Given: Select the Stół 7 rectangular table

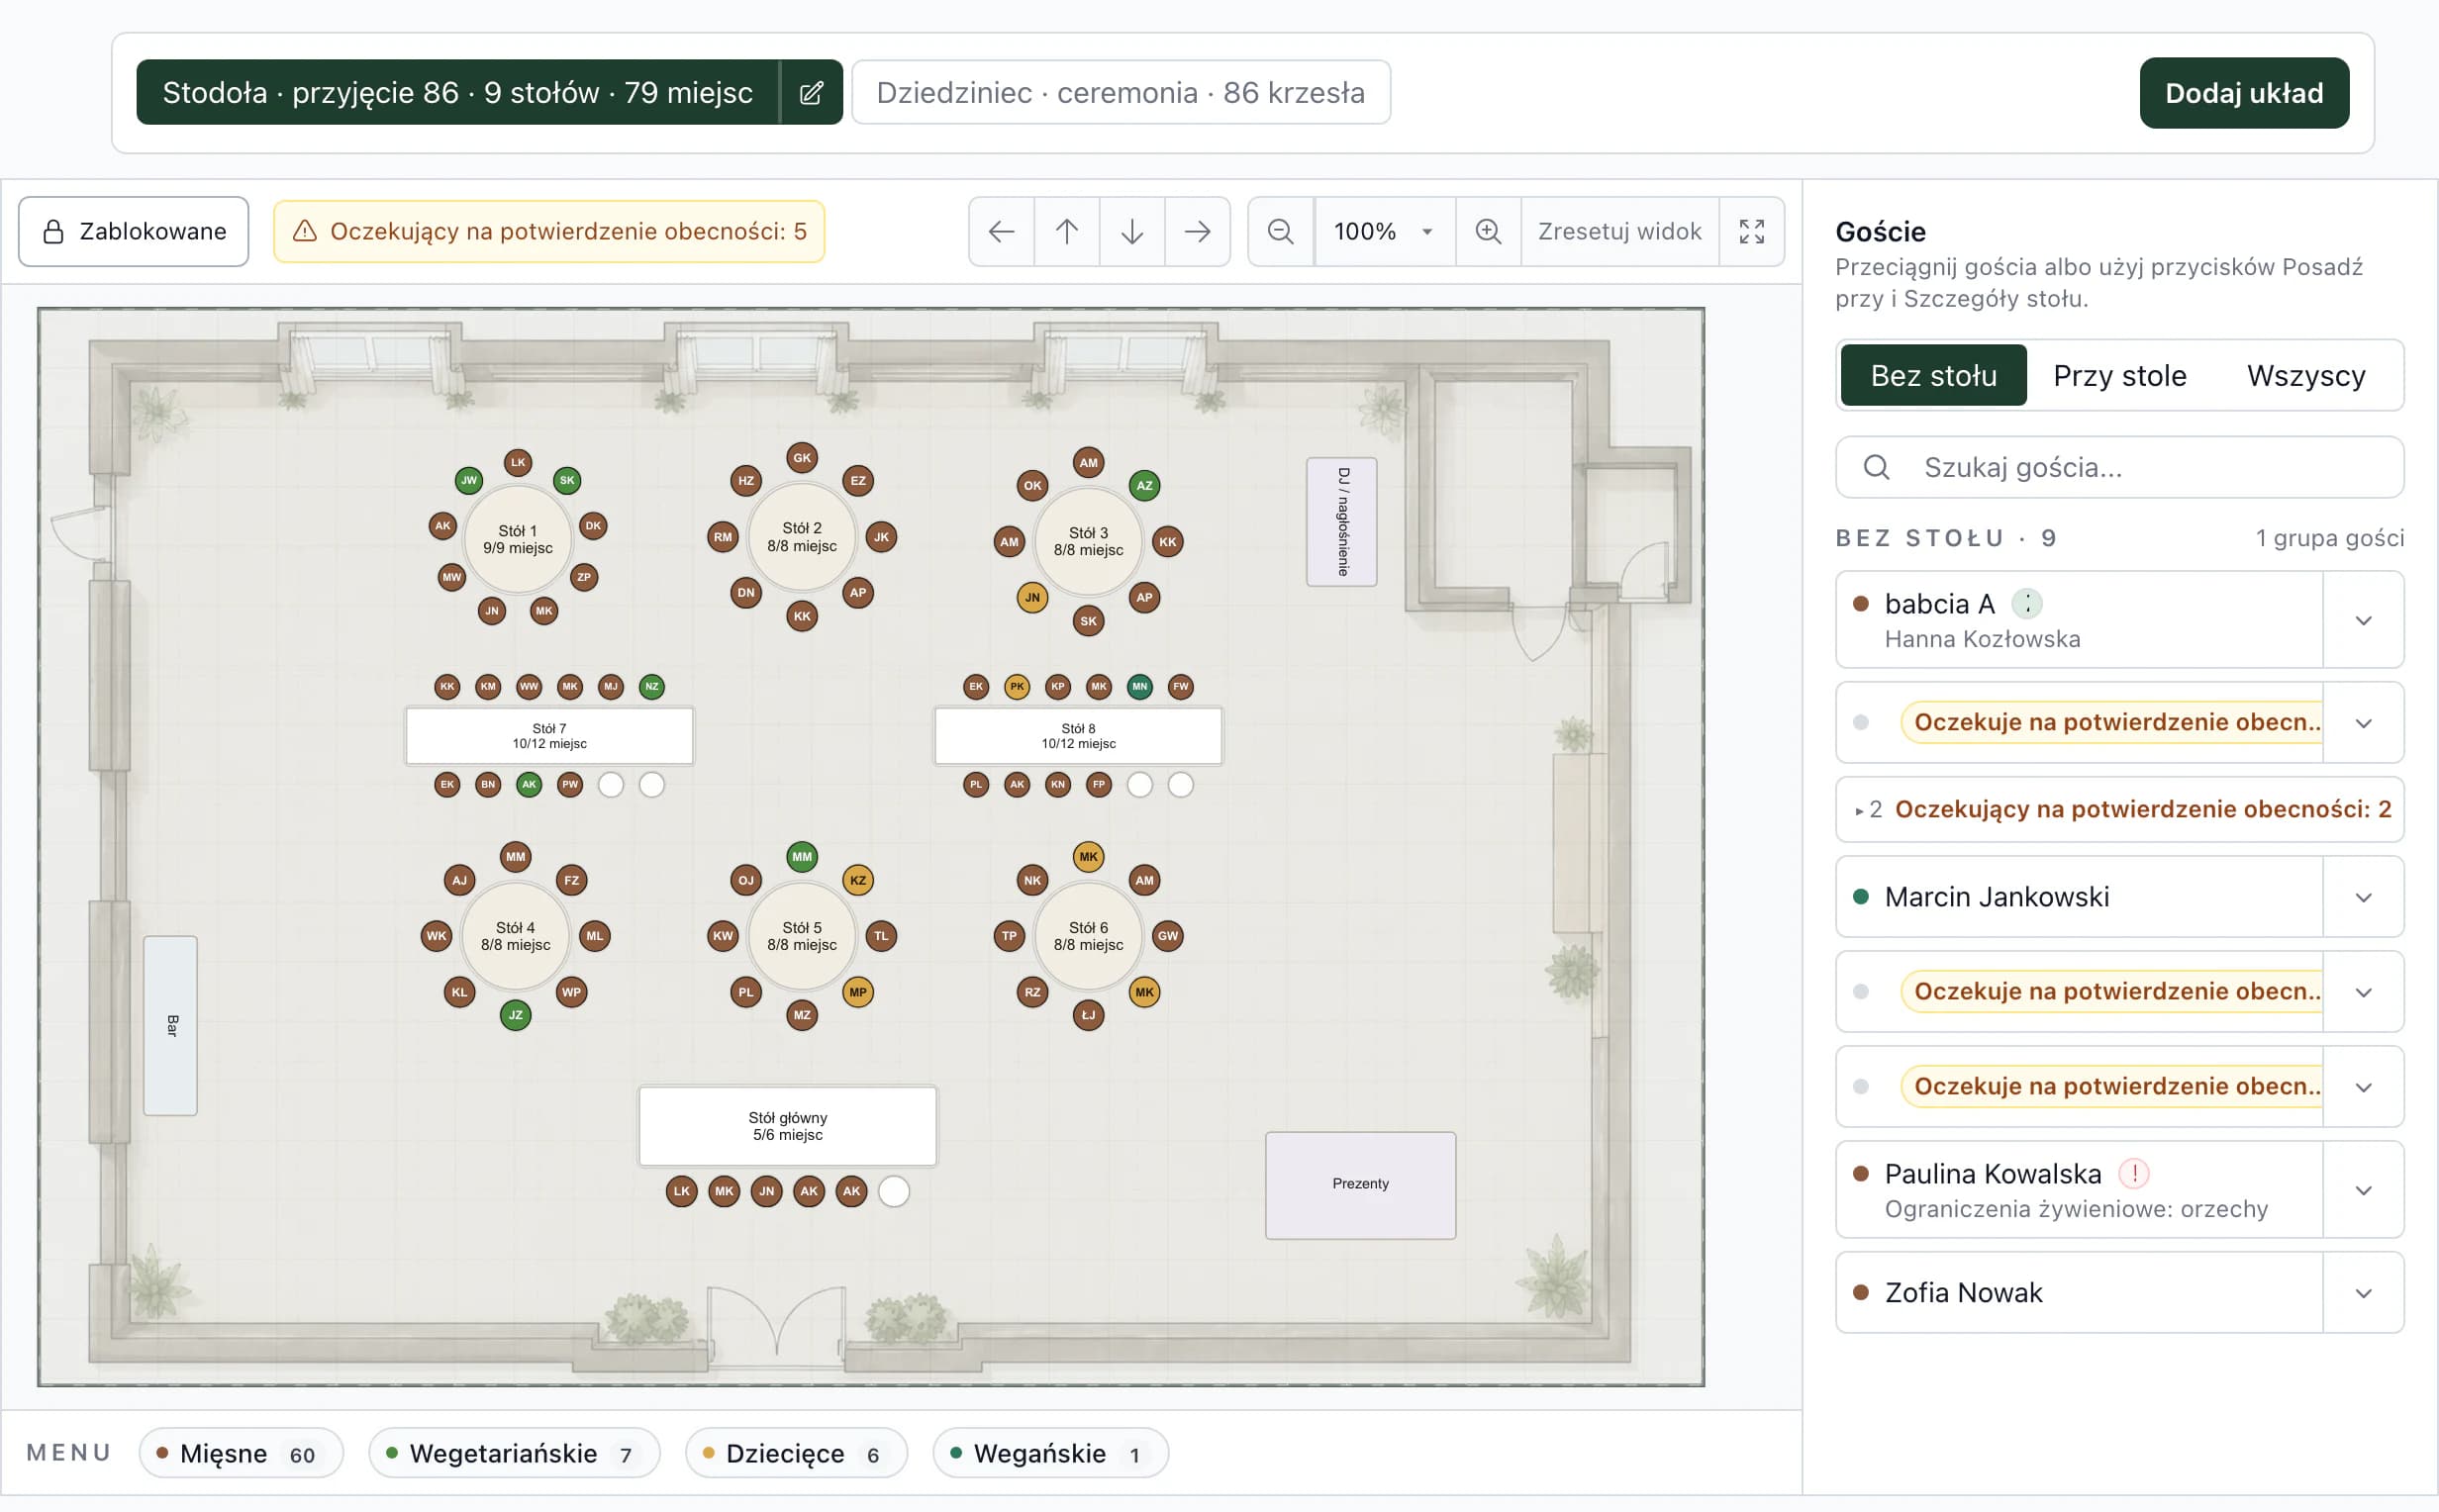Looking at the screenshot, I should point(549,736).
